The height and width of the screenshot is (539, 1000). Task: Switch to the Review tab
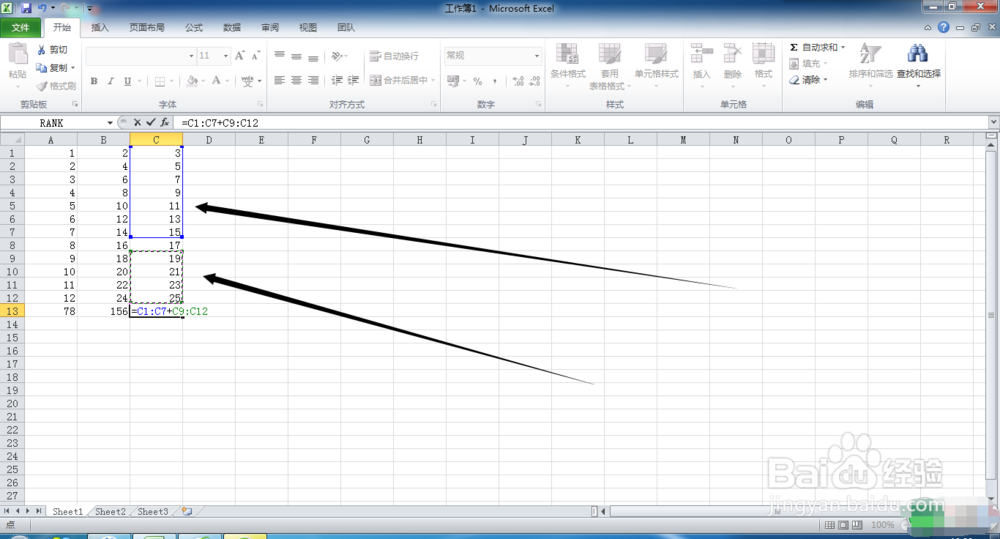(270, 27)
